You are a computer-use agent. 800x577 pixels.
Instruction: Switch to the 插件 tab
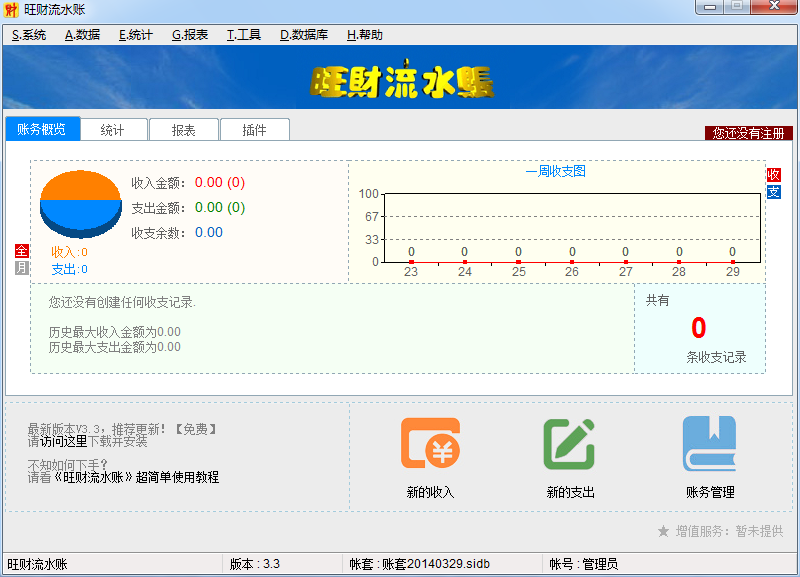[255, 130]
